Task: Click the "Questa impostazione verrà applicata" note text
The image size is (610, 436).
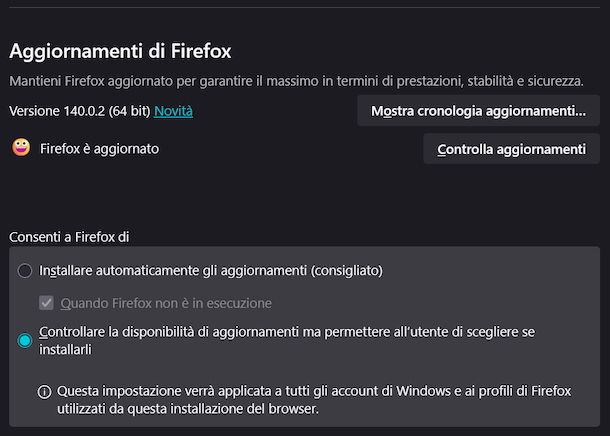Action: click(200, 391)
